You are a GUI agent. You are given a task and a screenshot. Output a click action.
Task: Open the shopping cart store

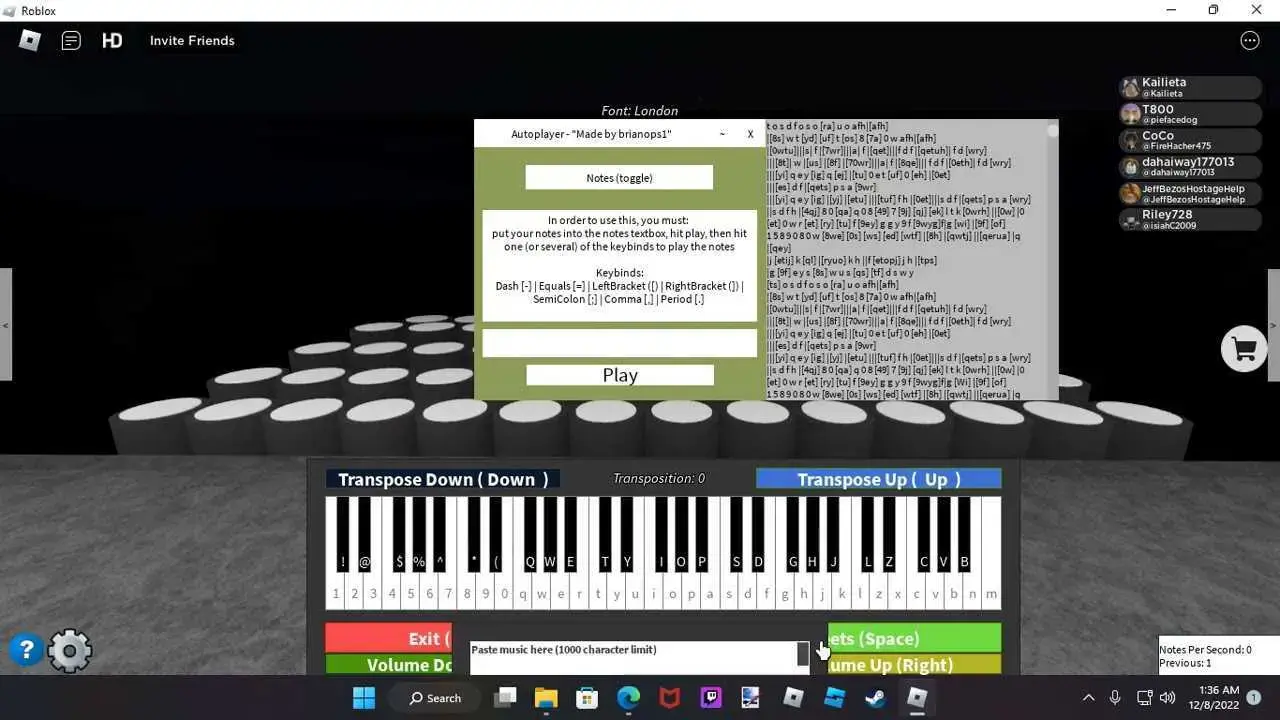[x=1244, y=349]
